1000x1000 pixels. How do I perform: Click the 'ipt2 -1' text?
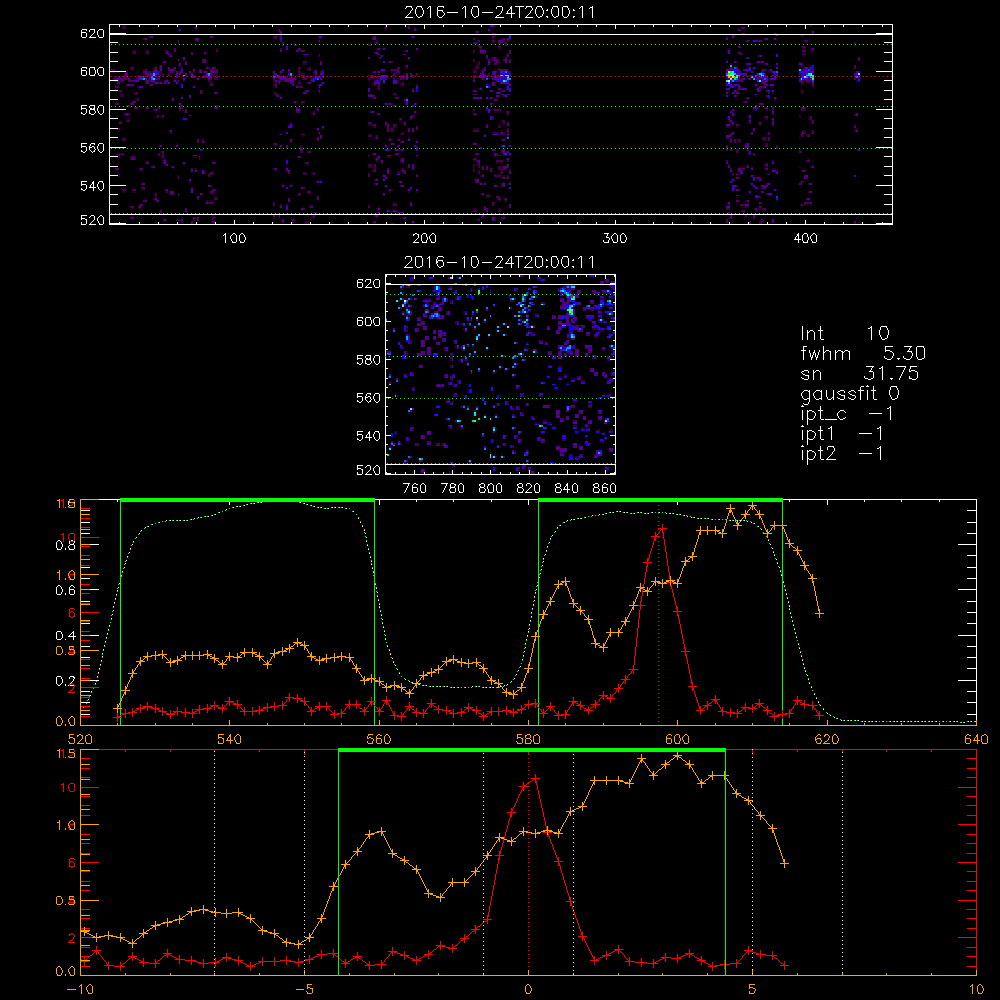tap(842, 453)
